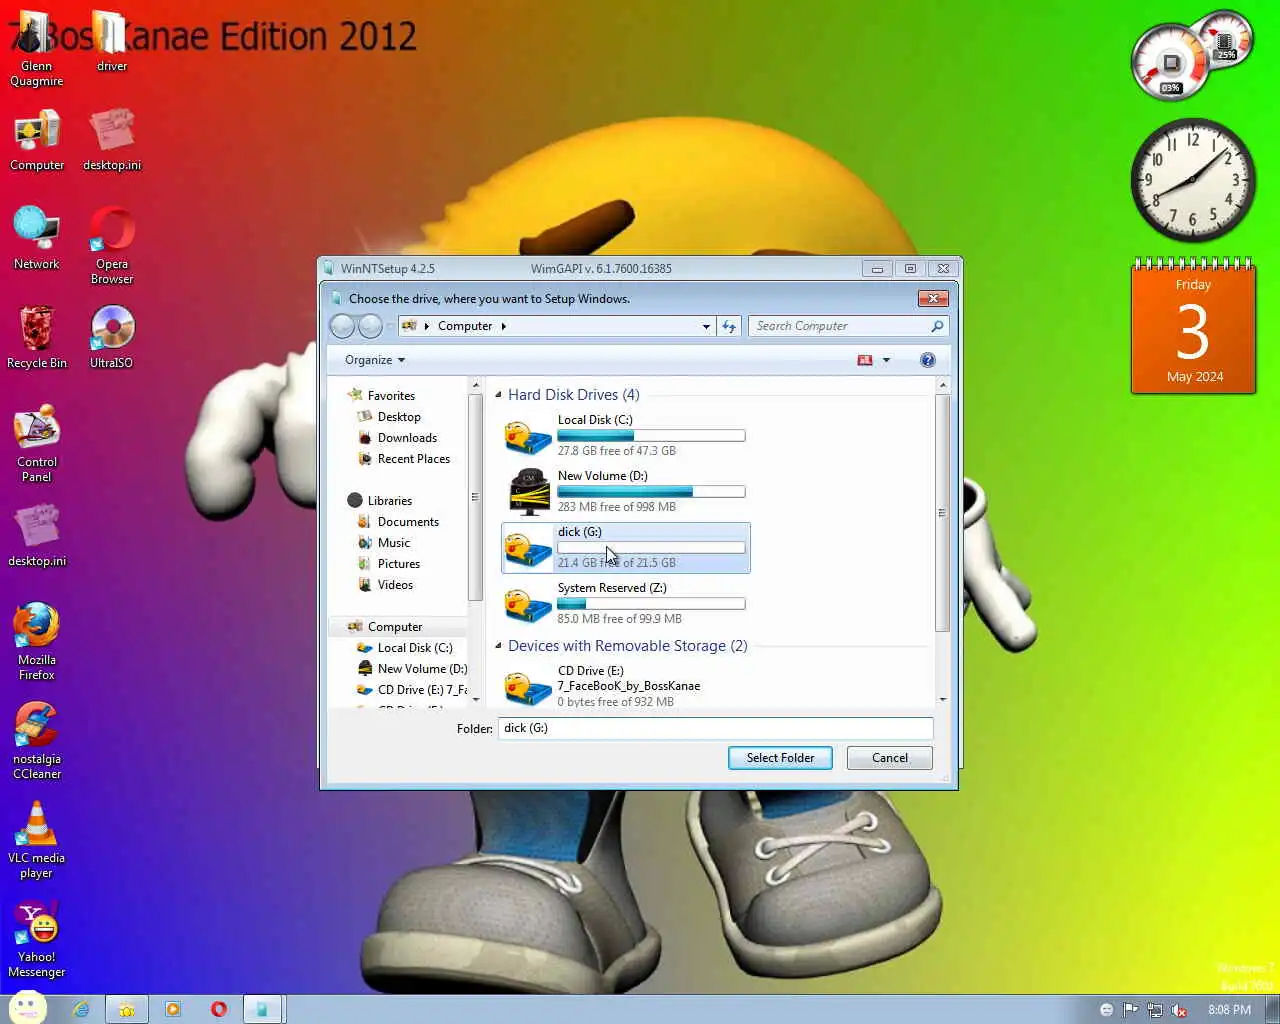Select Documents library
The width and height of the screenshot is (1280, 1024).
pos(408,522)
